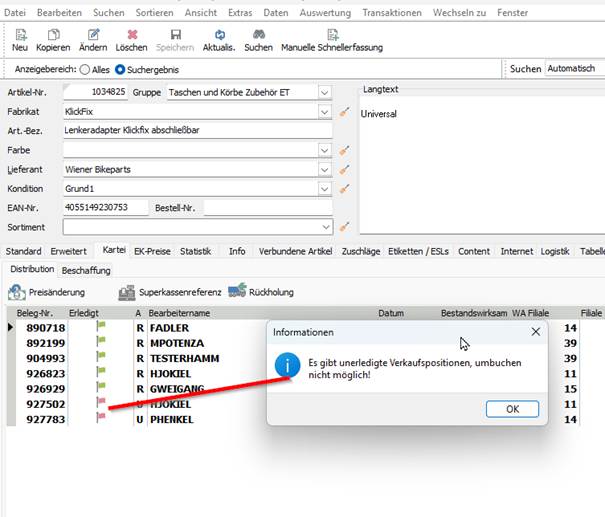The height and width of the screenshot is (517, 605).
Task: Click the Datum column header
Action: click(x=391, y=313)
